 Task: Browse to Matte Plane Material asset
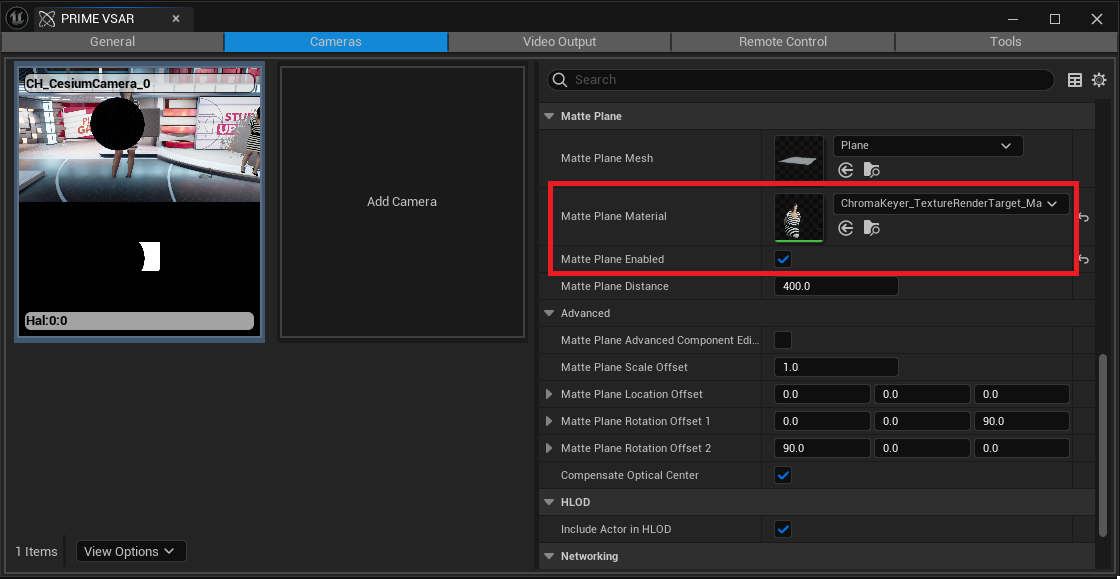coord(871,229)
